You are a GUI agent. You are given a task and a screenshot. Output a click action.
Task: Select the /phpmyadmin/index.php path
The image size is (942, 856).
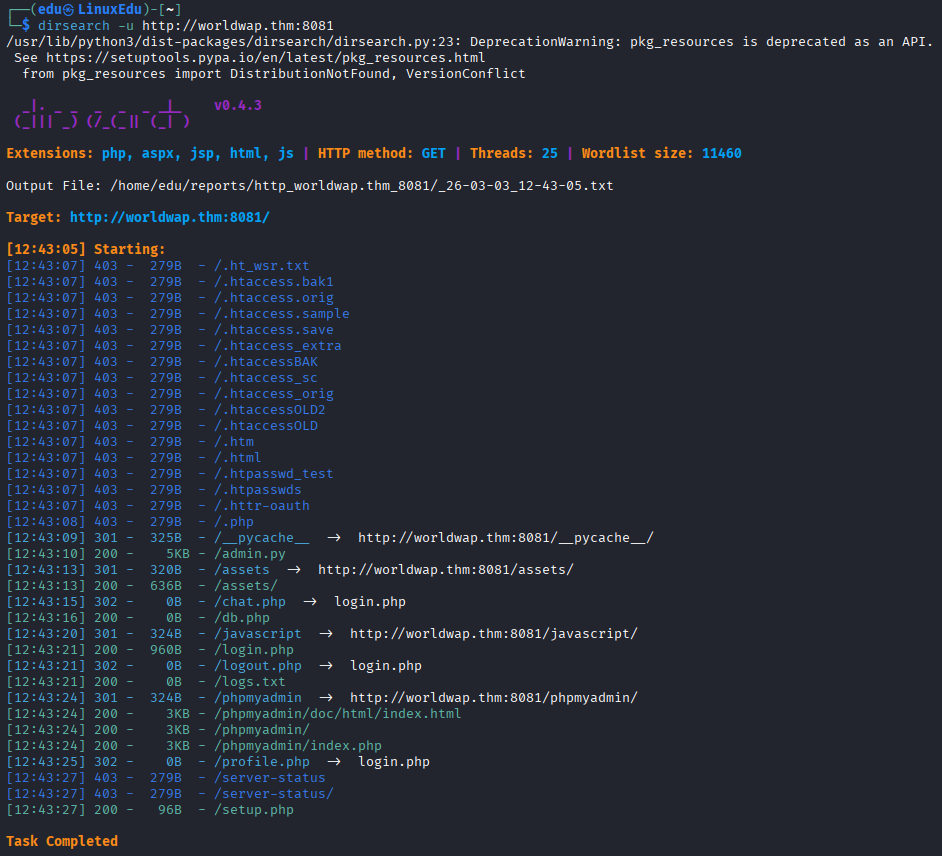pos(298,745)
